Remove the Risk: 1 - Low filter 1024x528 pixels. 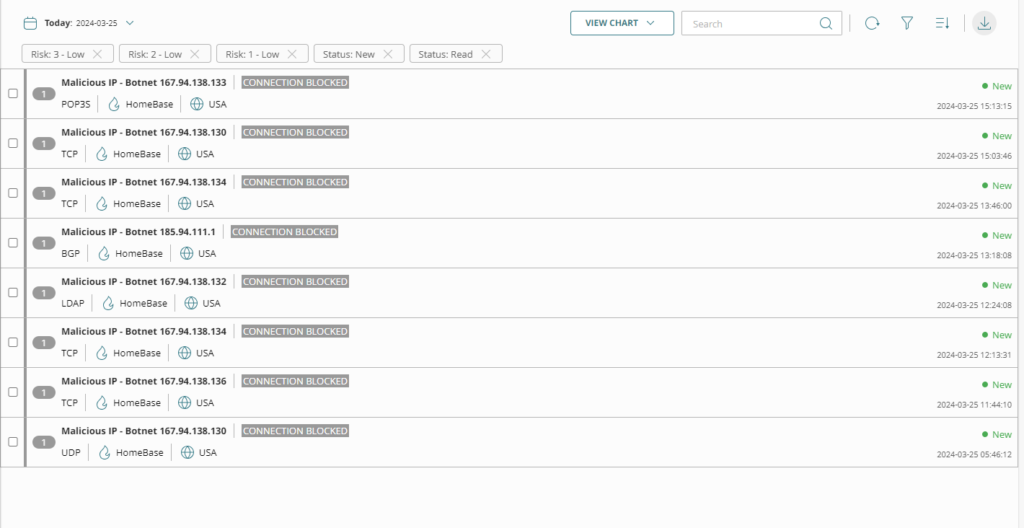[x=292, y=54]
